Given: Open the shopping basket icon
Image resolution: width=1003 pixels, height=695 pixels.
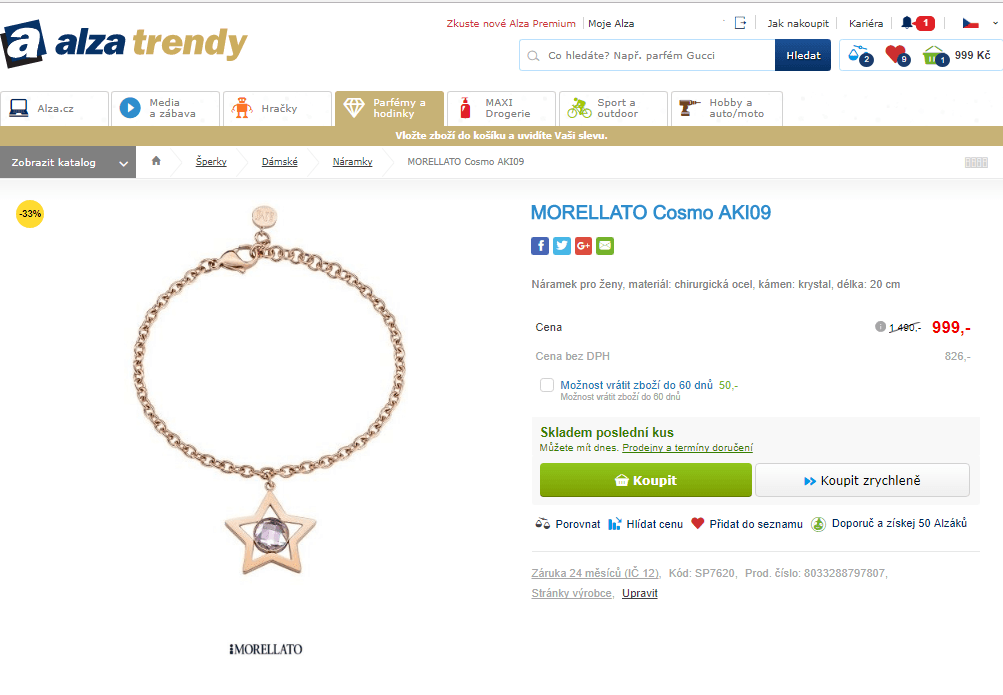Looking at the screenshot, I should click(x=935, y=56).
